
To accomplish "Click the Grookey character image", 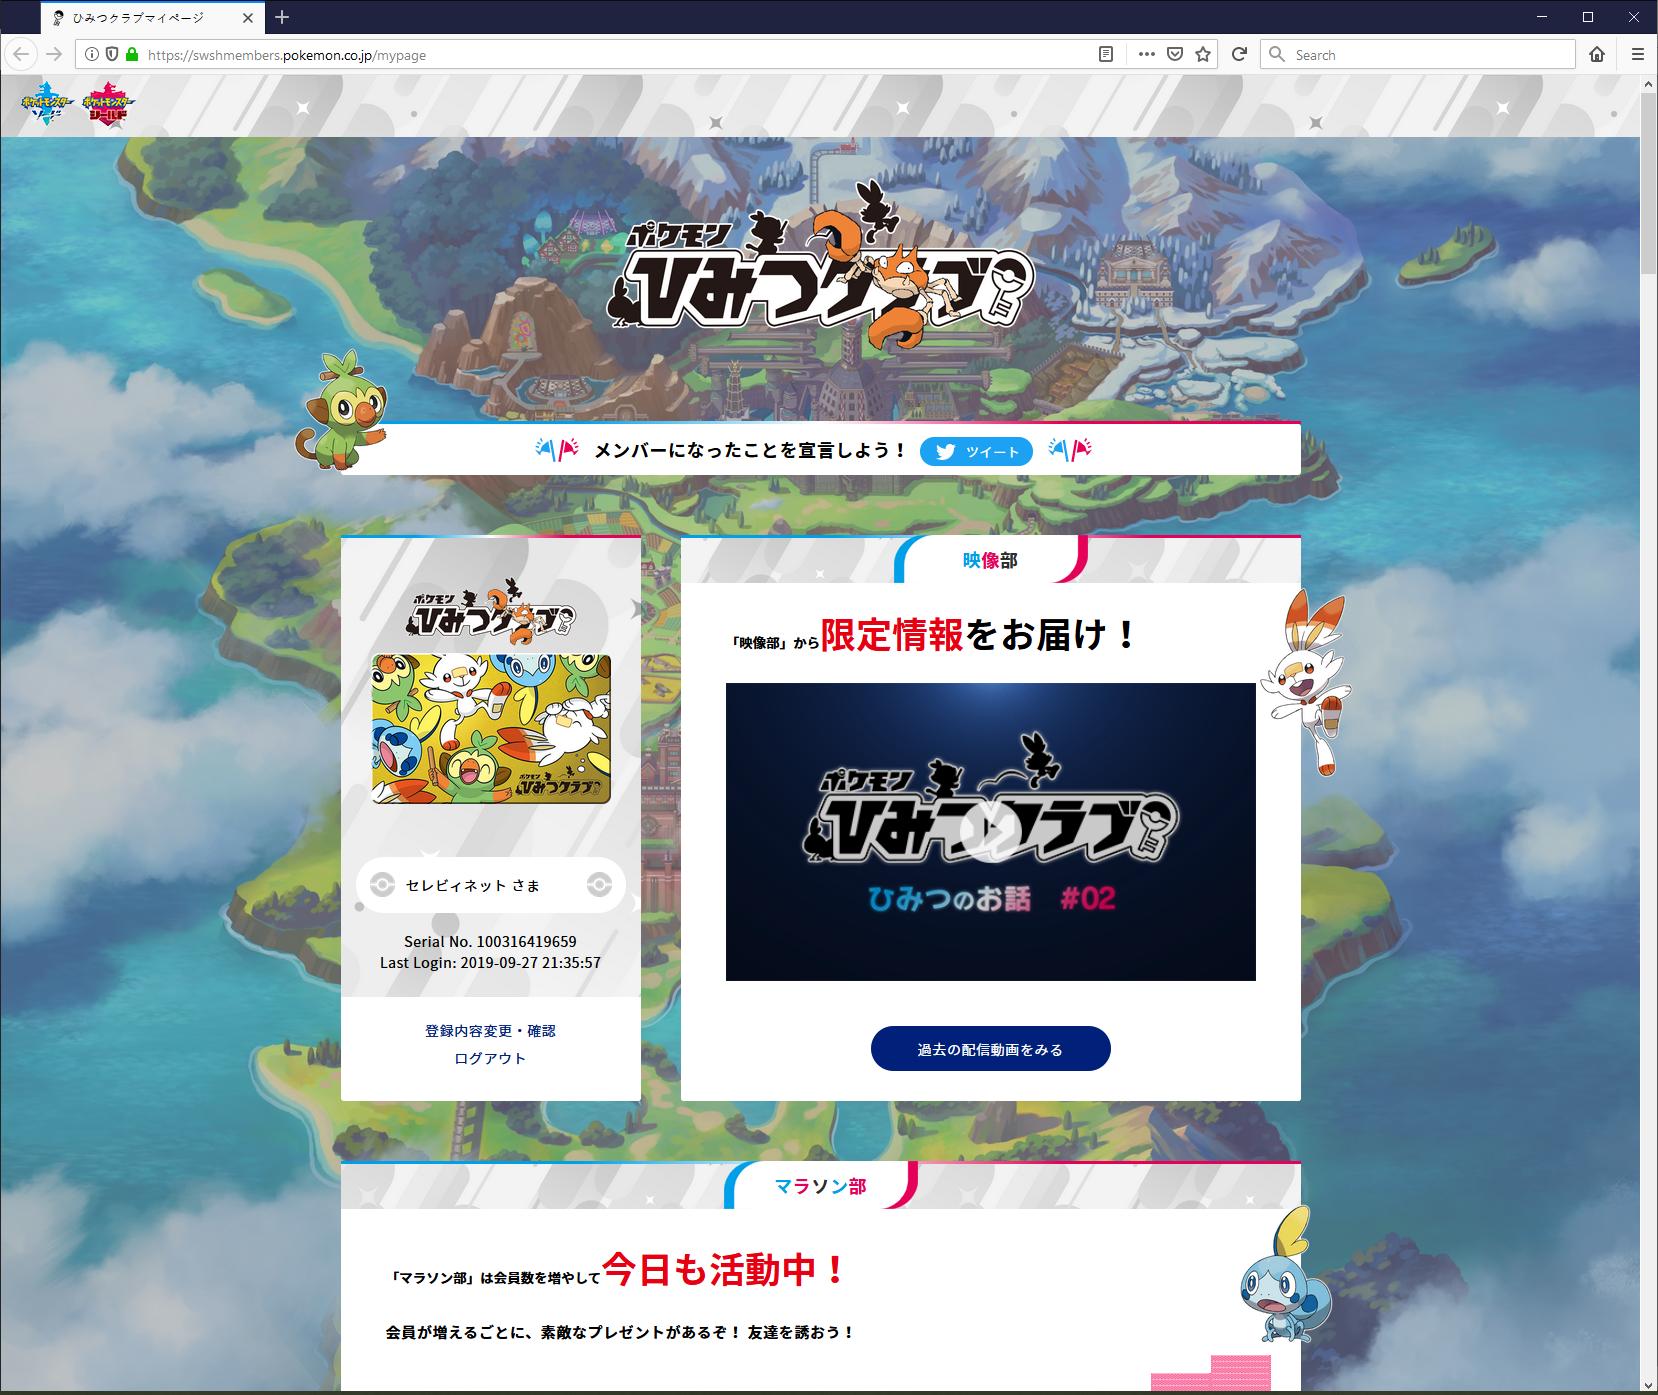I will coord(341,409).
